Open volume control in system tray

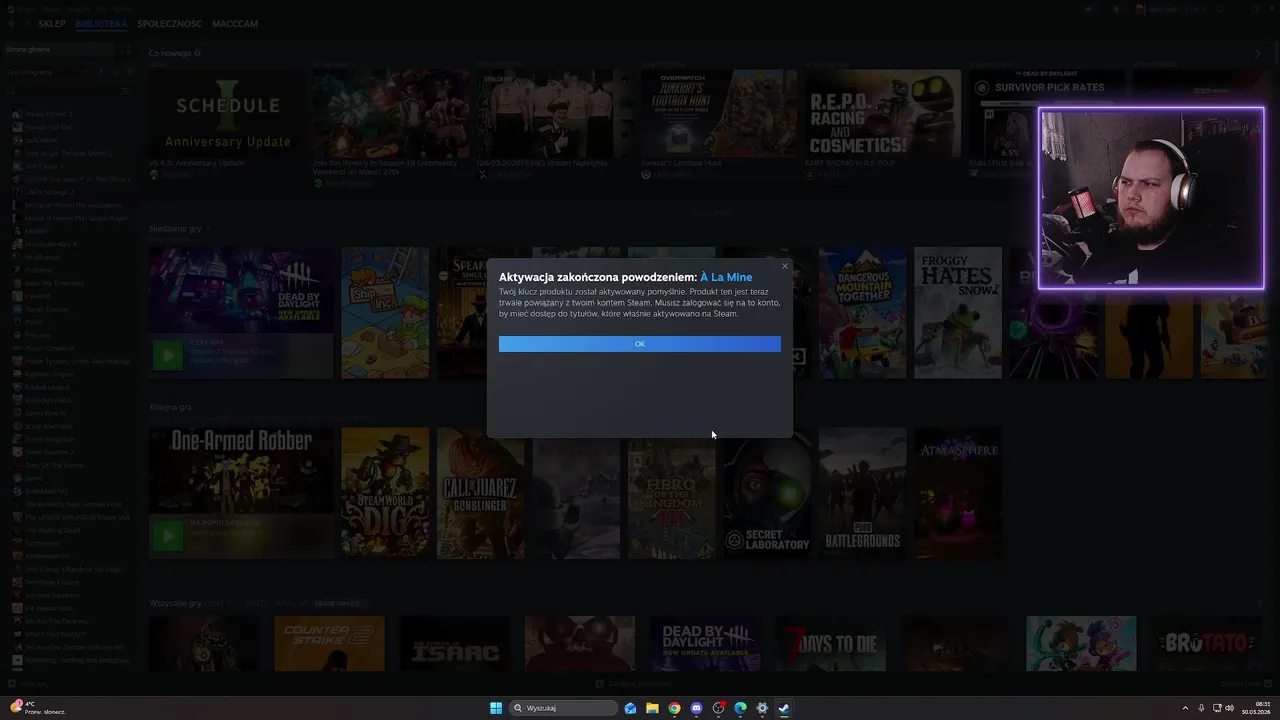[1230, 708]
